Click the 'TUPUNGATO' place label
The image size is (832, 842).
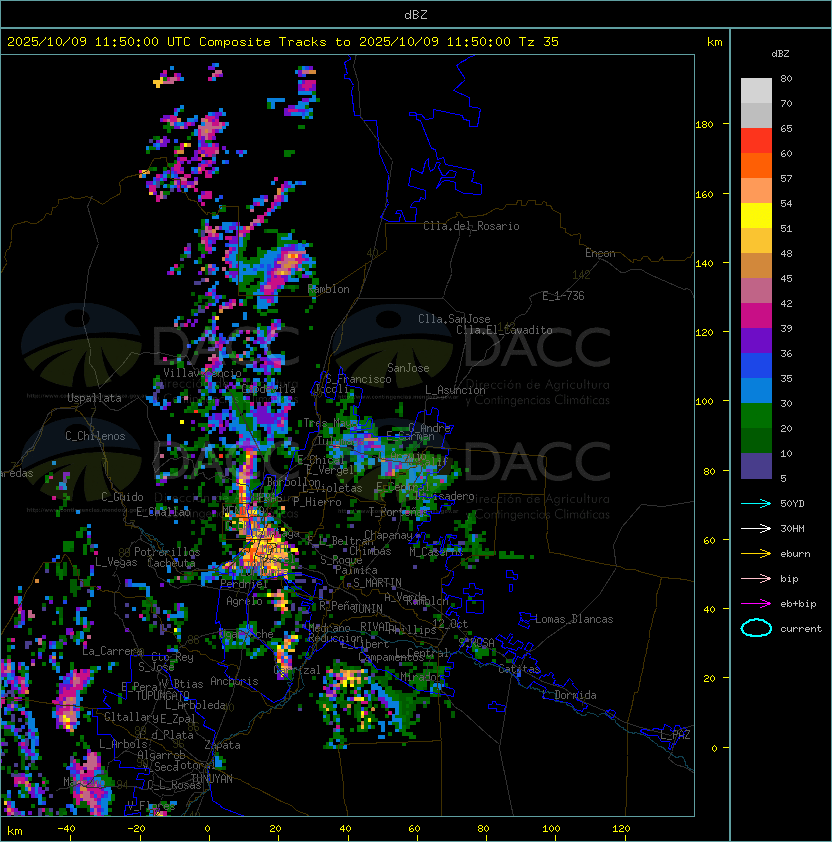[x=162, y=695]
